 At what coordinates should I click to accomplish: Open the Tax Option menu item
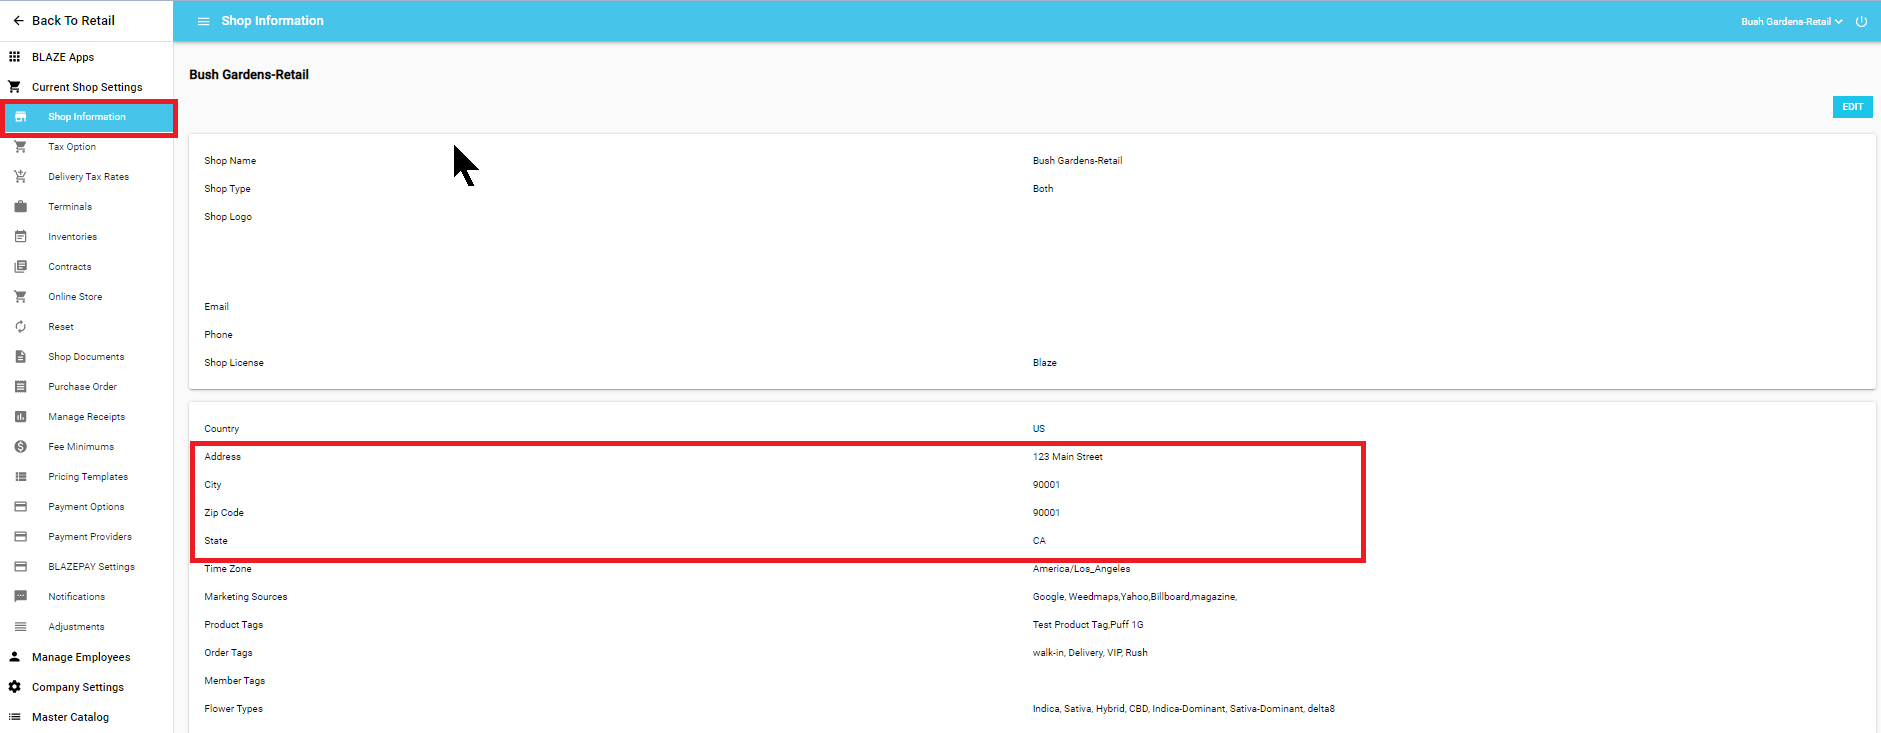click(72, 147)
